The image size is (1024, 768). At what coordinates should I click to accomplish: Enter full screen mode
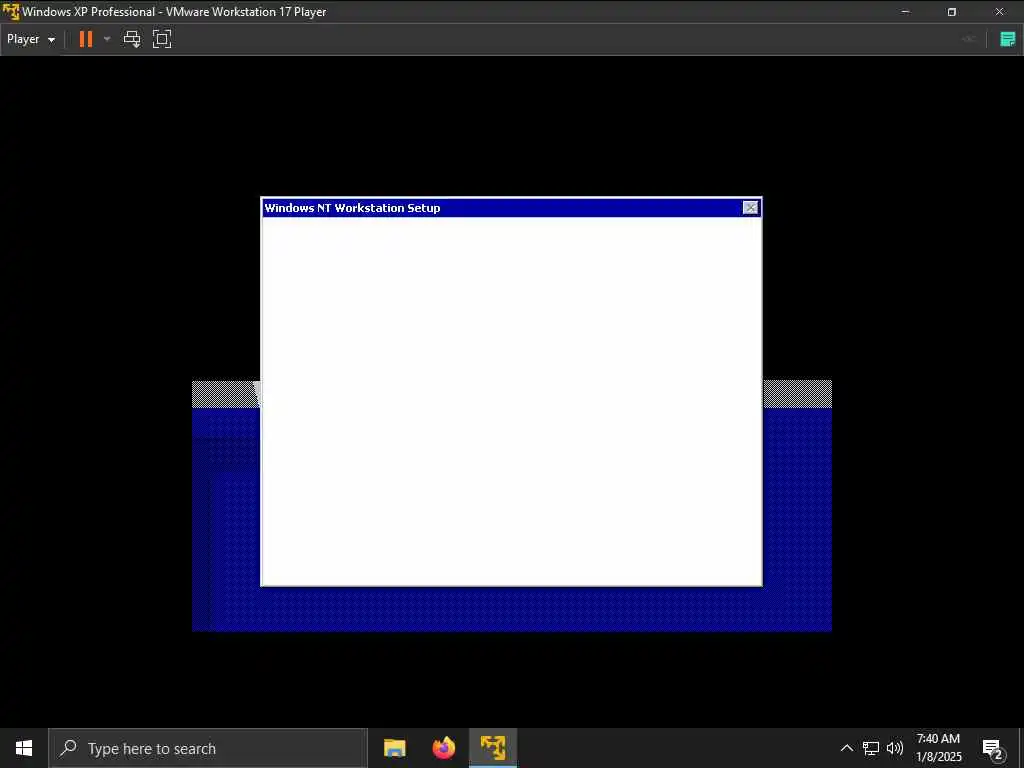click(162, 39)
